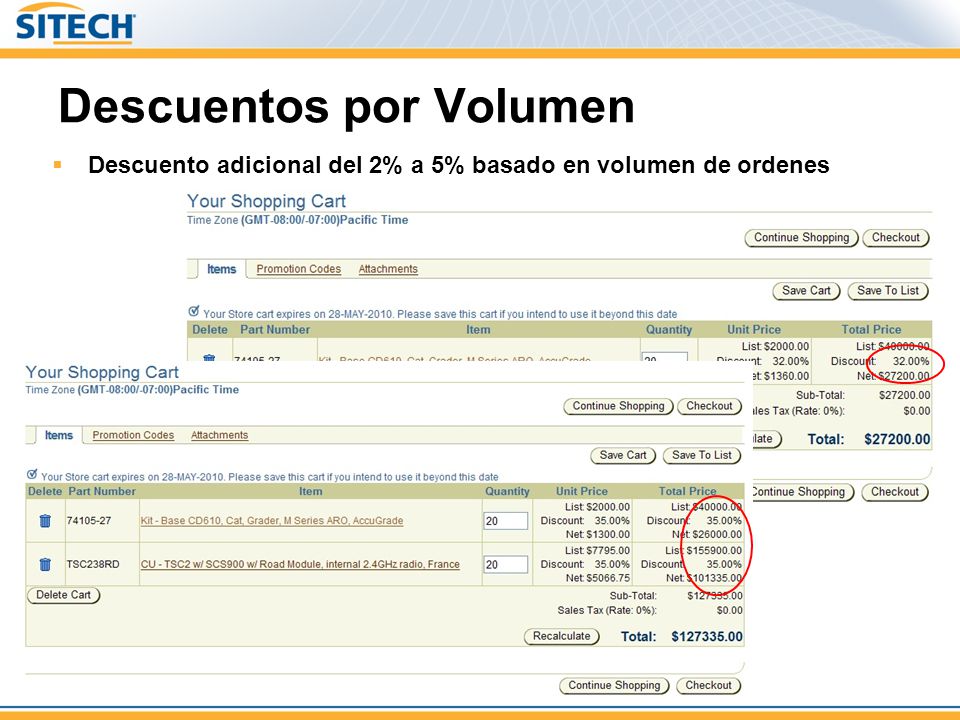Viewport: 960px width, 720px height.
Task: Click Save To List in front cart
Action: pyautogui.click(x=702, y=456)
